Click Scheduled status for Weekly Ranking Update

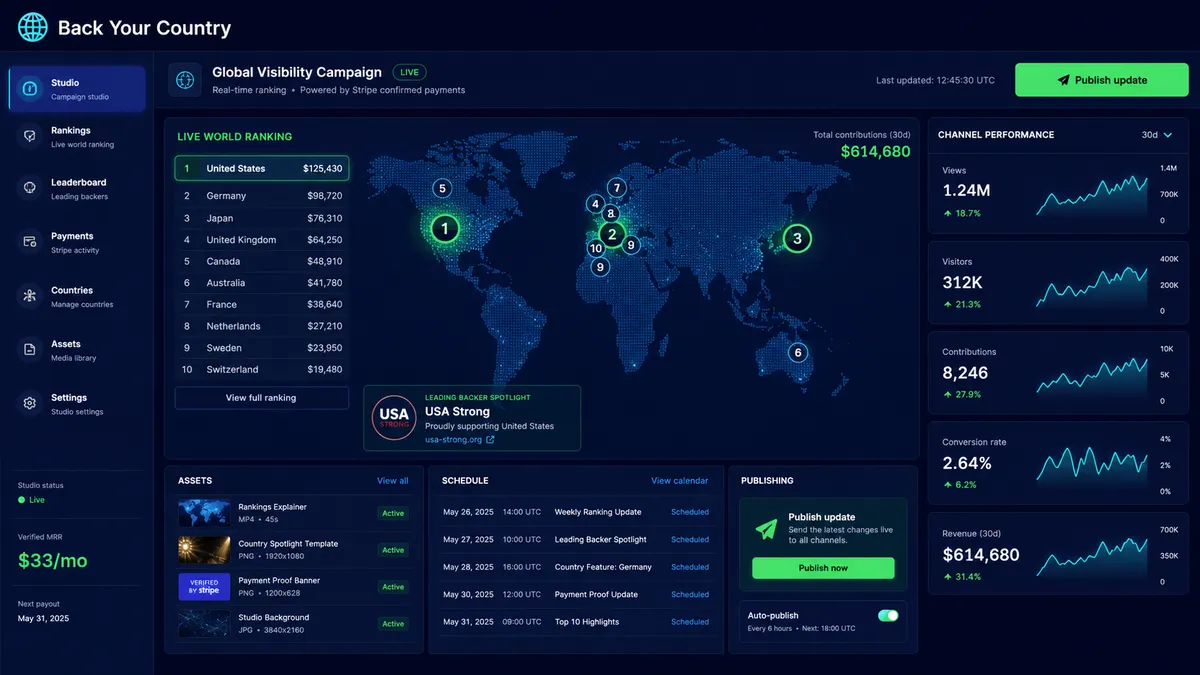pos(690,512)
